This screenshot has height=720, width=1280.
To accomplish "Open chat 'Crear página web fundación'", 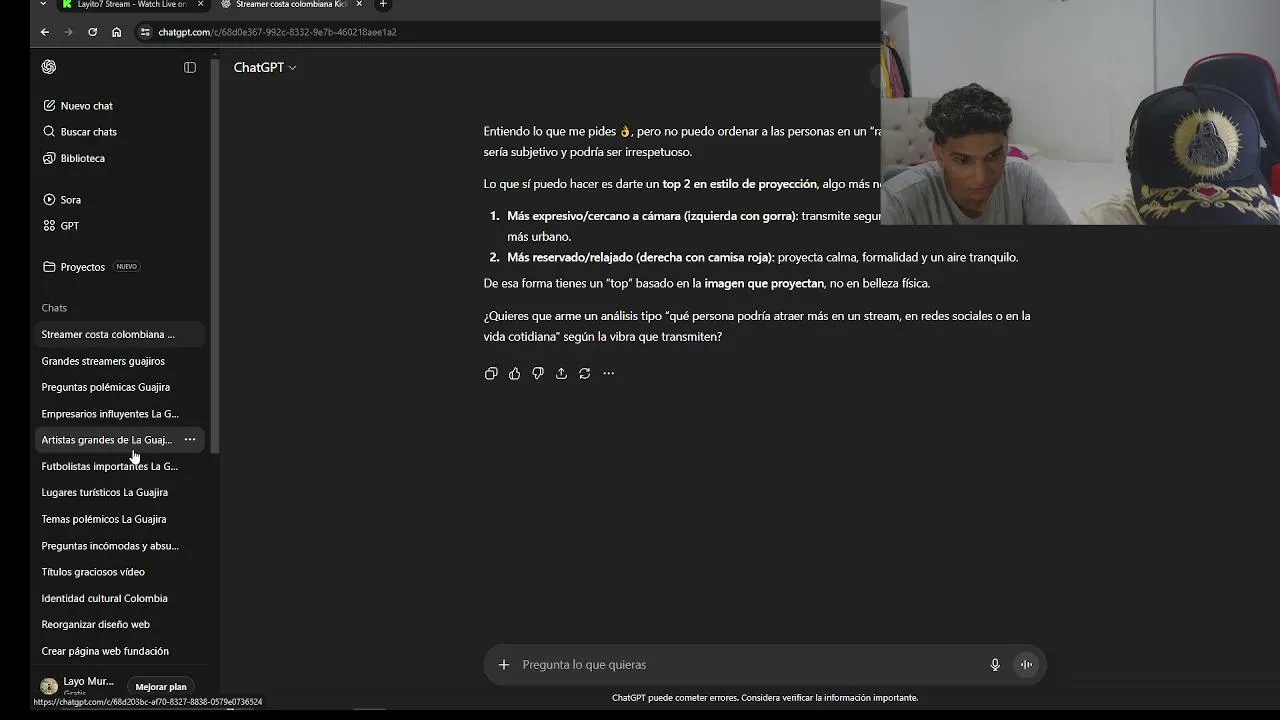I will pyautogui.click(x=120, y=651).
